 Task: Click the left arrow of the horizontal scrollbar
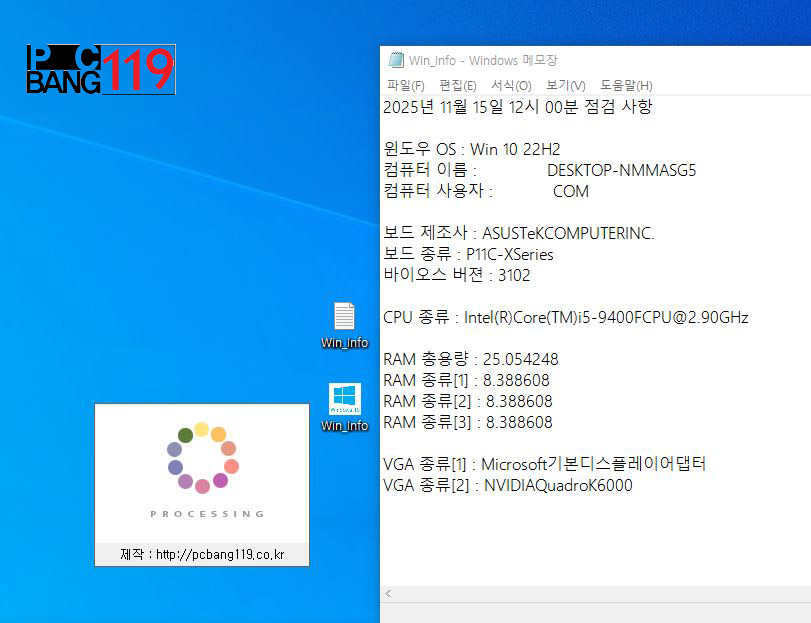click(x=388, y=594)
